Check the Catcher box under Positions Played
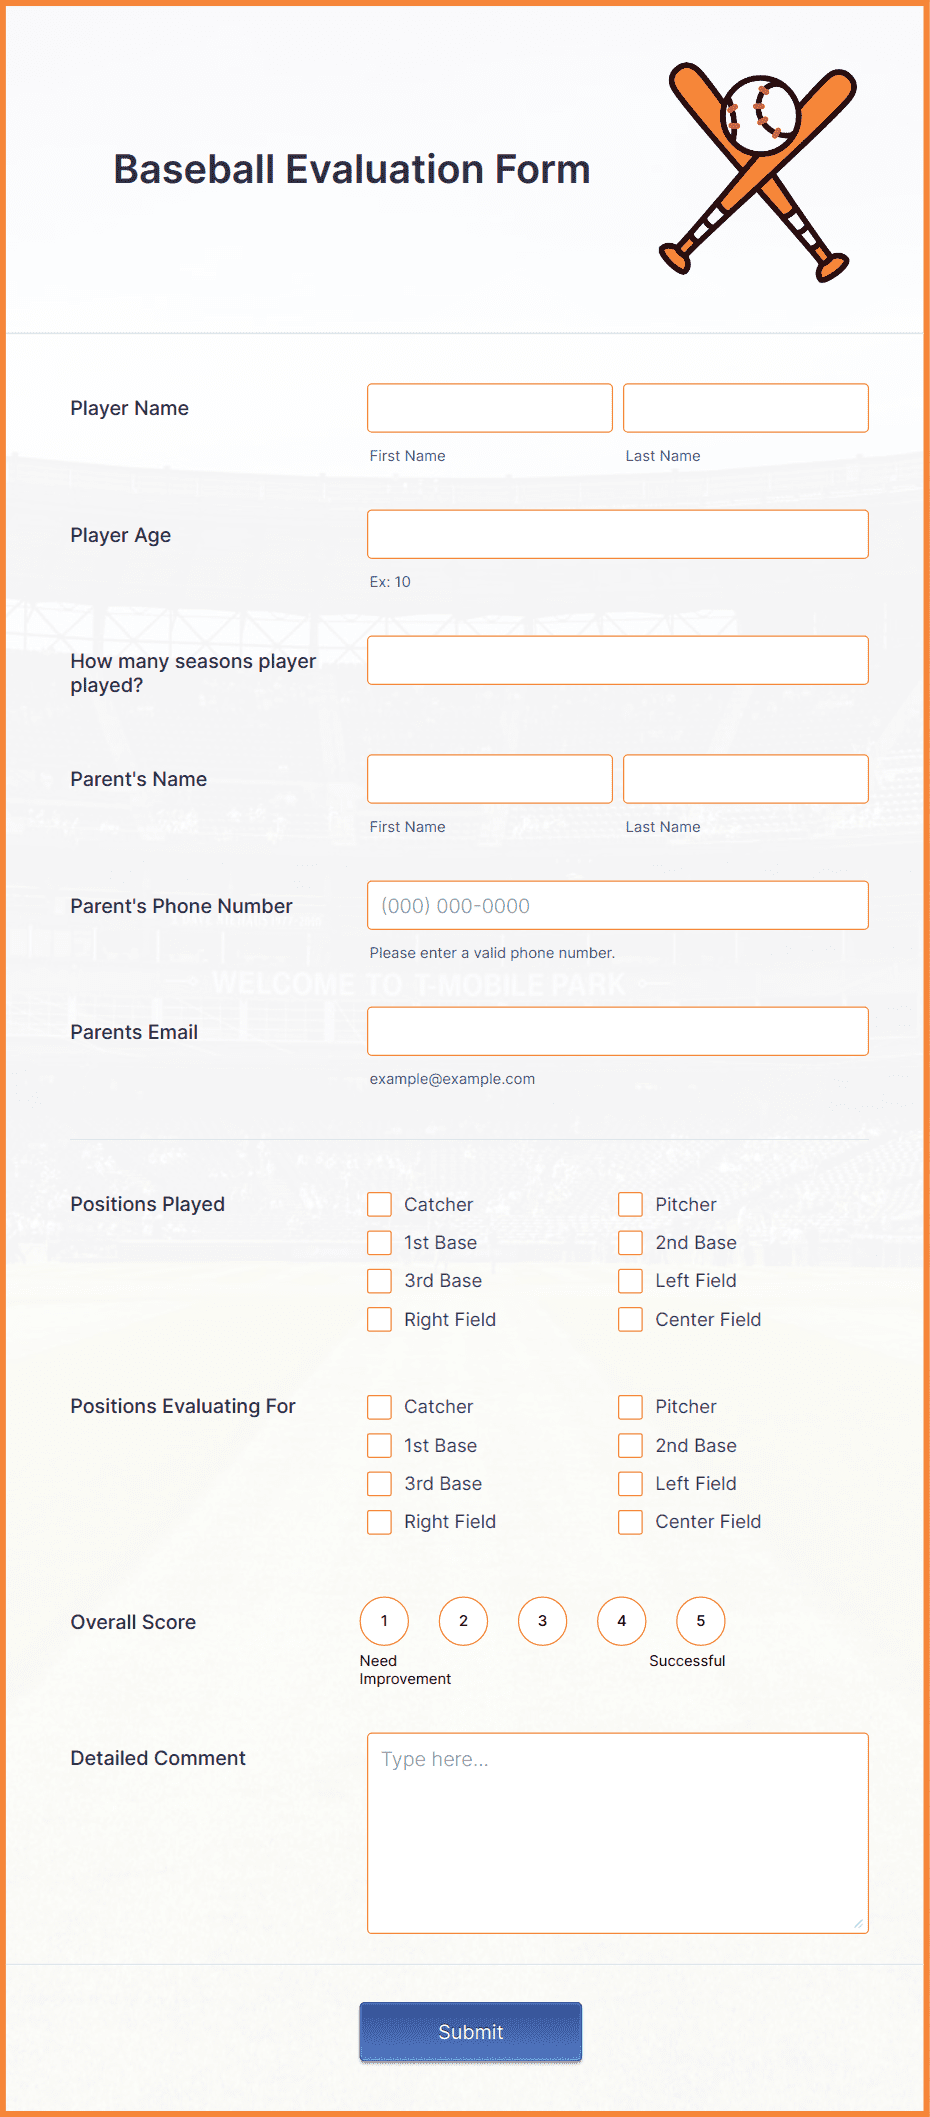Image resolution: width=930 pixels, height=2117 pixels. pyautogui.click(x=379, y=1204)
